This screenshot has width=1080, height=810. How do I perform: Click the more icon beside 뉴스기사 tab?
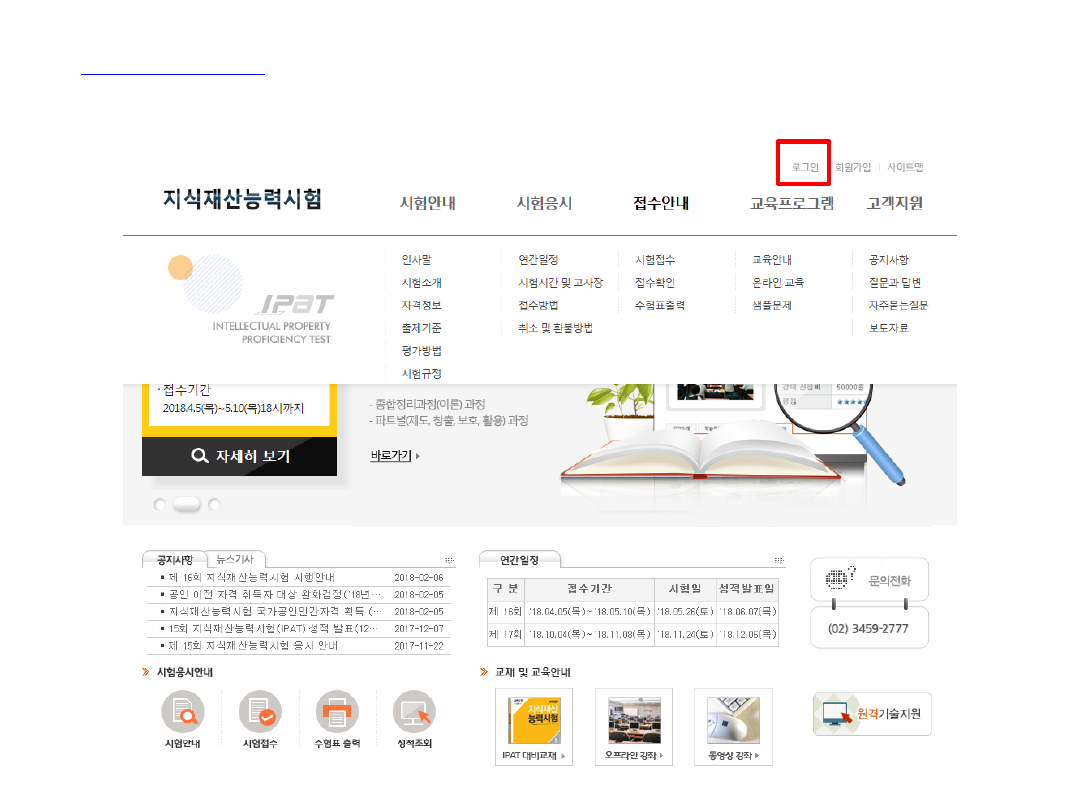point(449,561)
